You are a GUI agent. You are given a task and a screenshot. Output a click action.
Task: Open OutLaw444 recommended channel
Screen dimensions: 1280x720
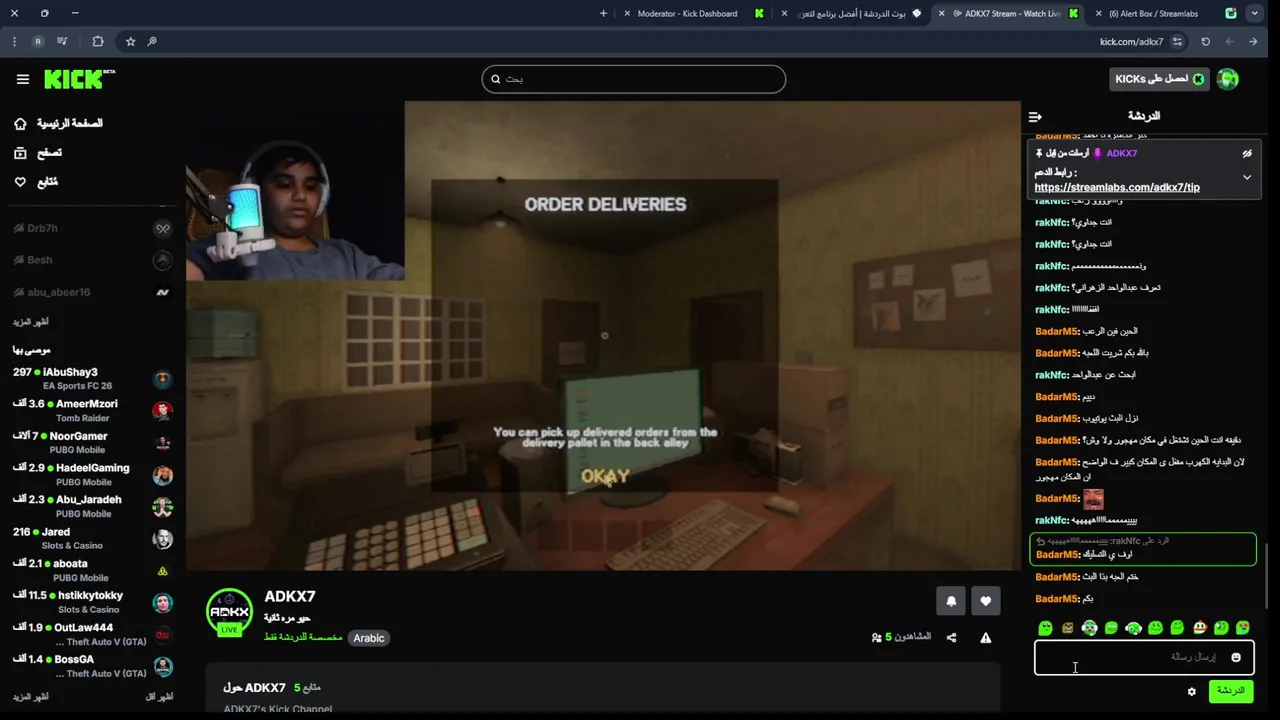[x=92, y=635]
